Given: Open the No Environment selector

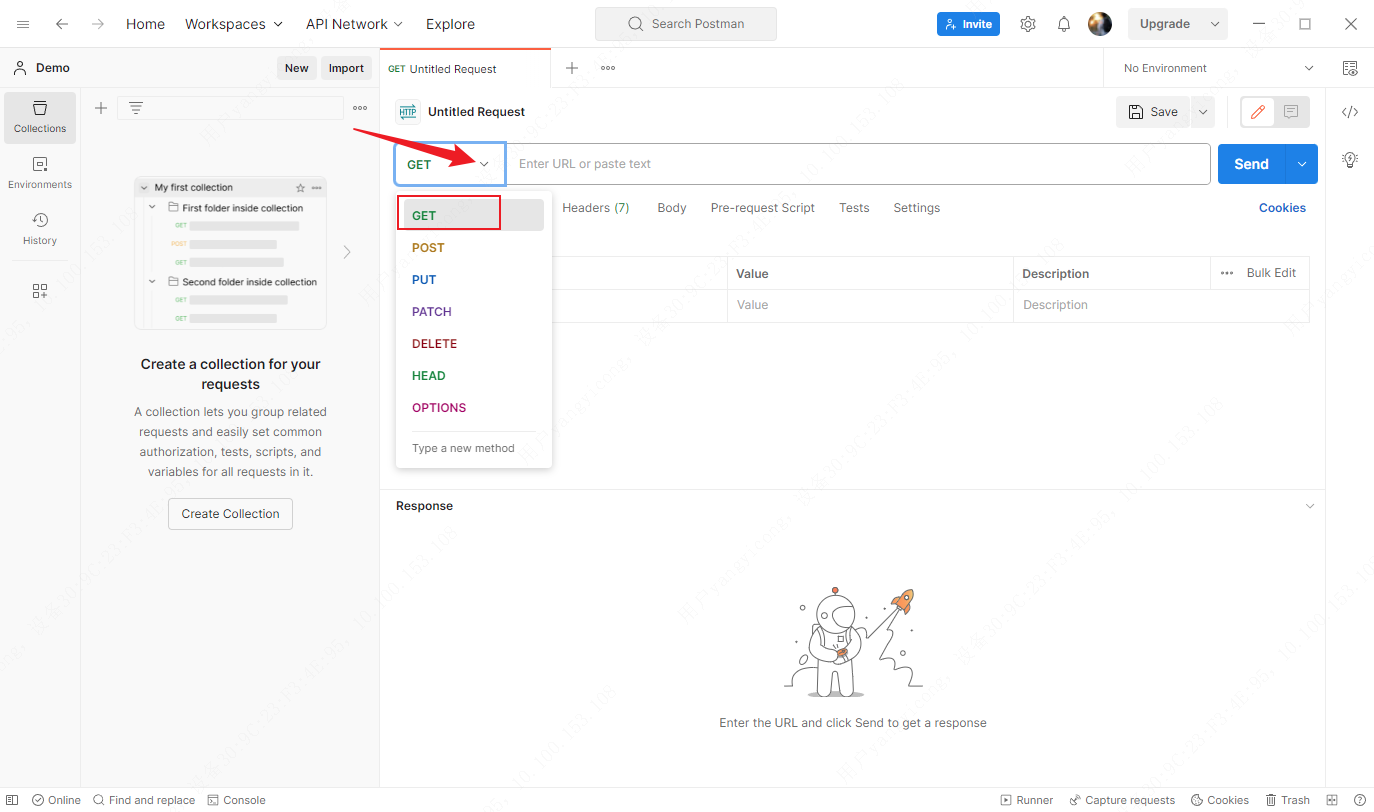Looking at the screenshot, I should tap(1219, 68).
